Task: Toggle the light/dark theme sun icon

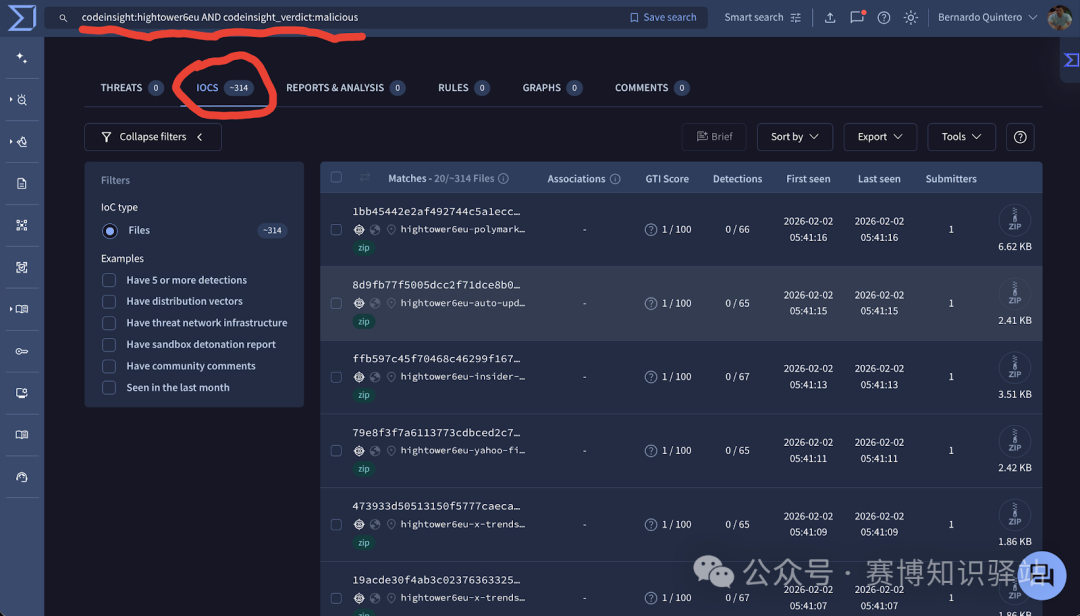Action: [911, 18]
